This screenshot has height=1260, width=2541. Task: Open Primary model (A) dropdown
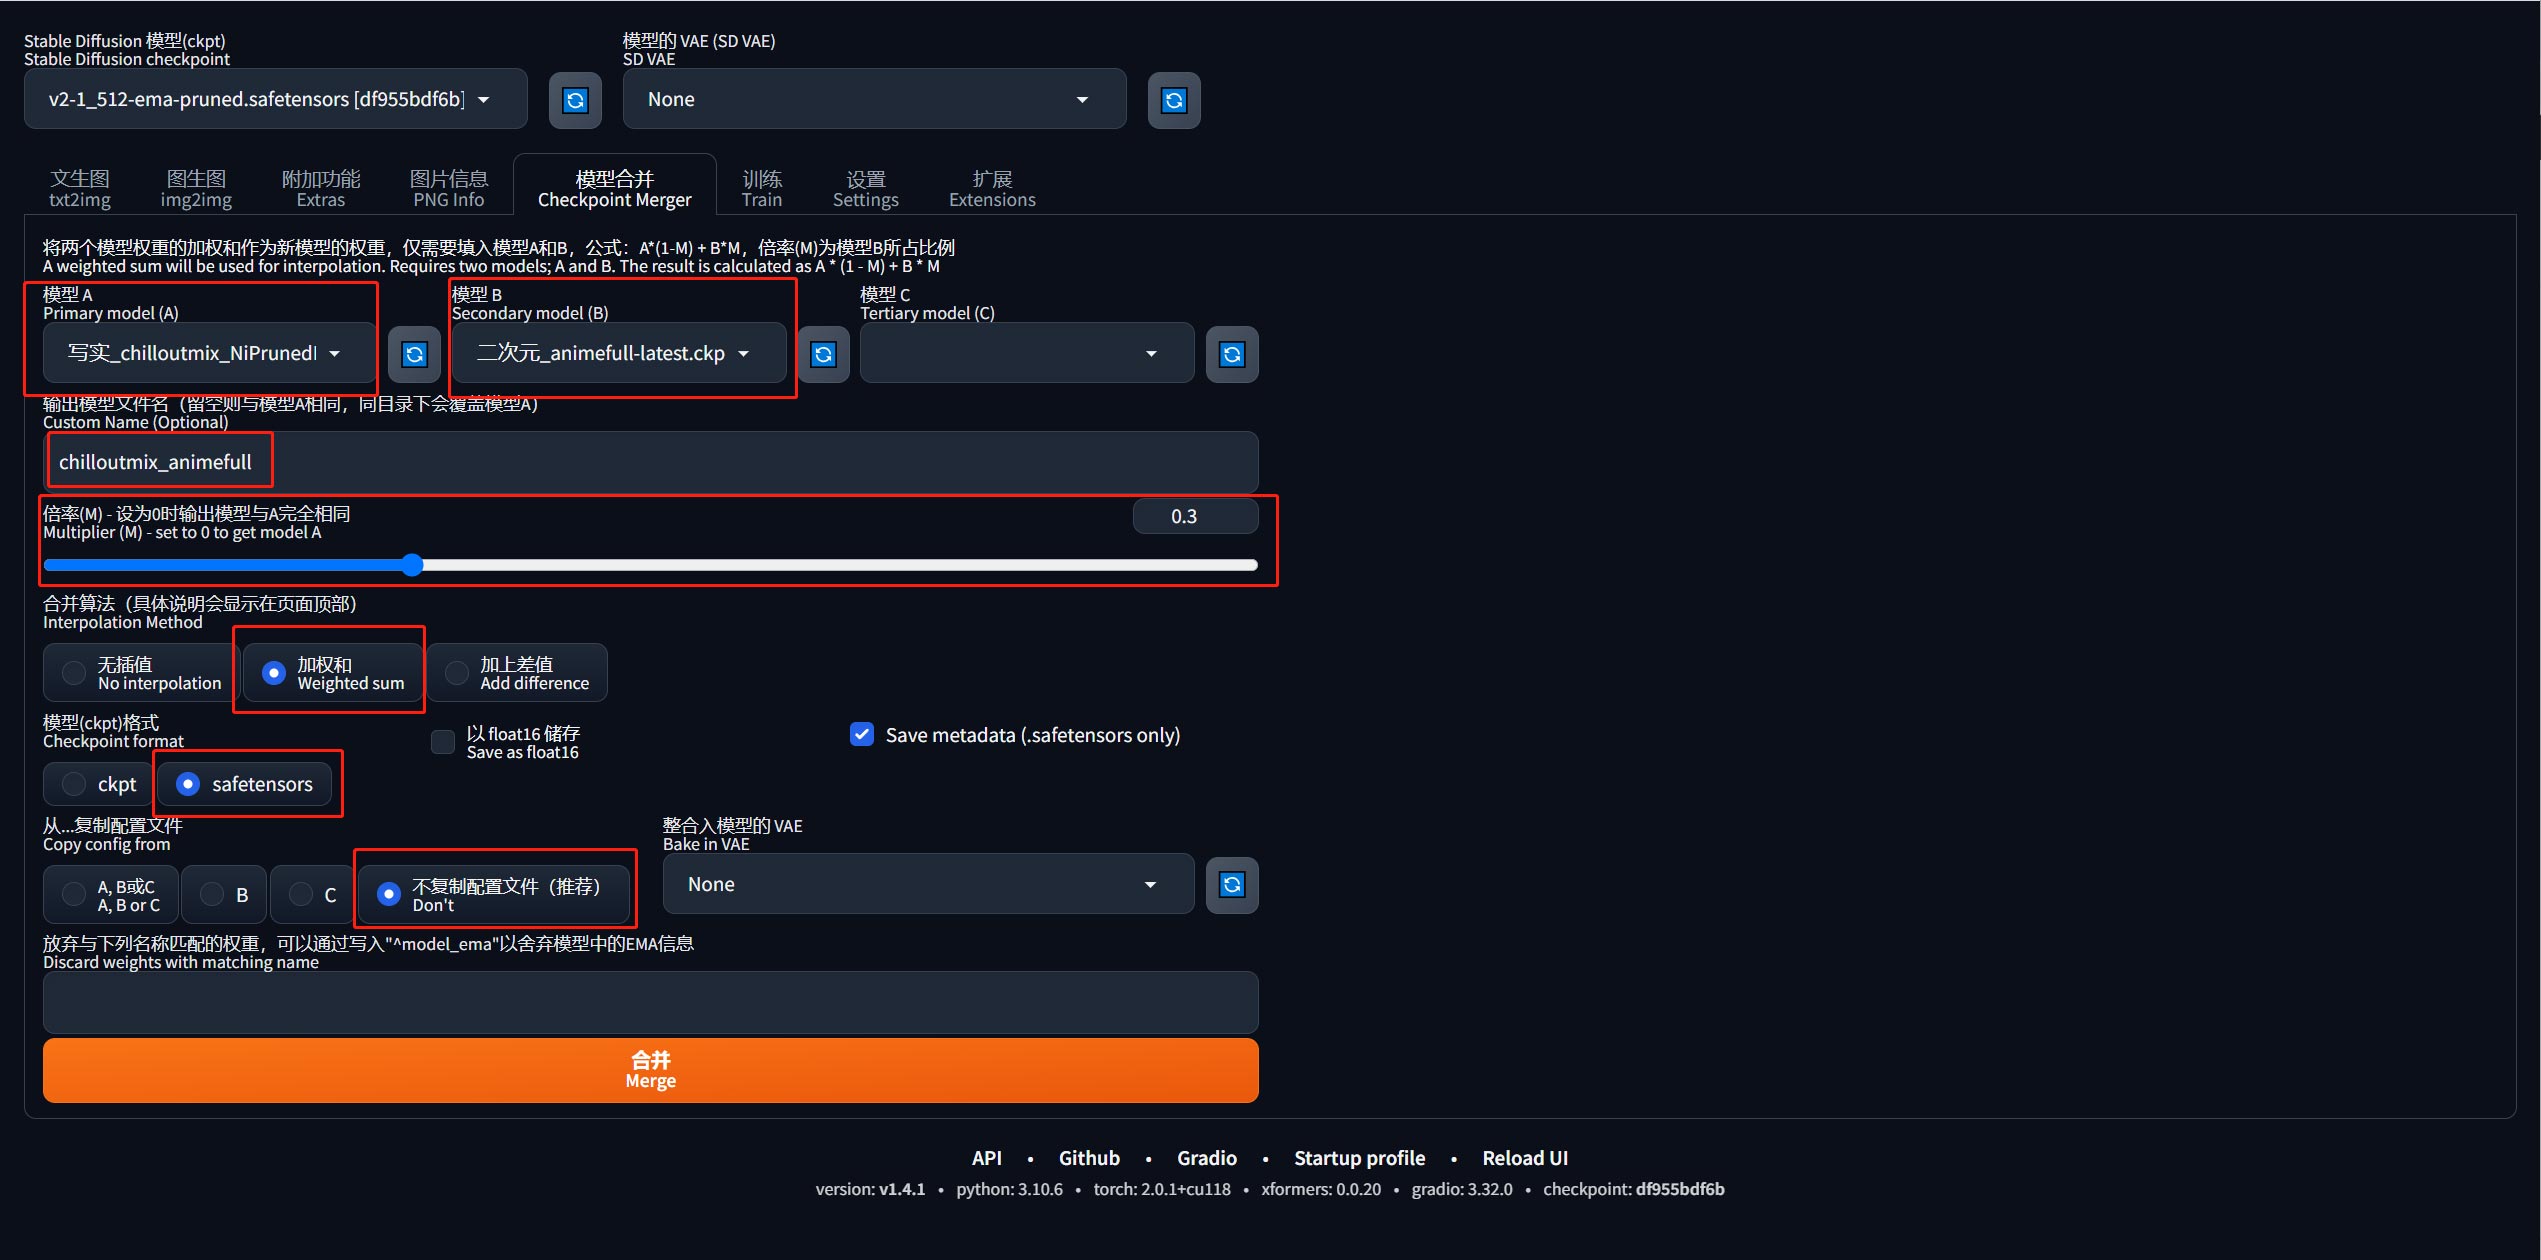click(x=210, y=353)
